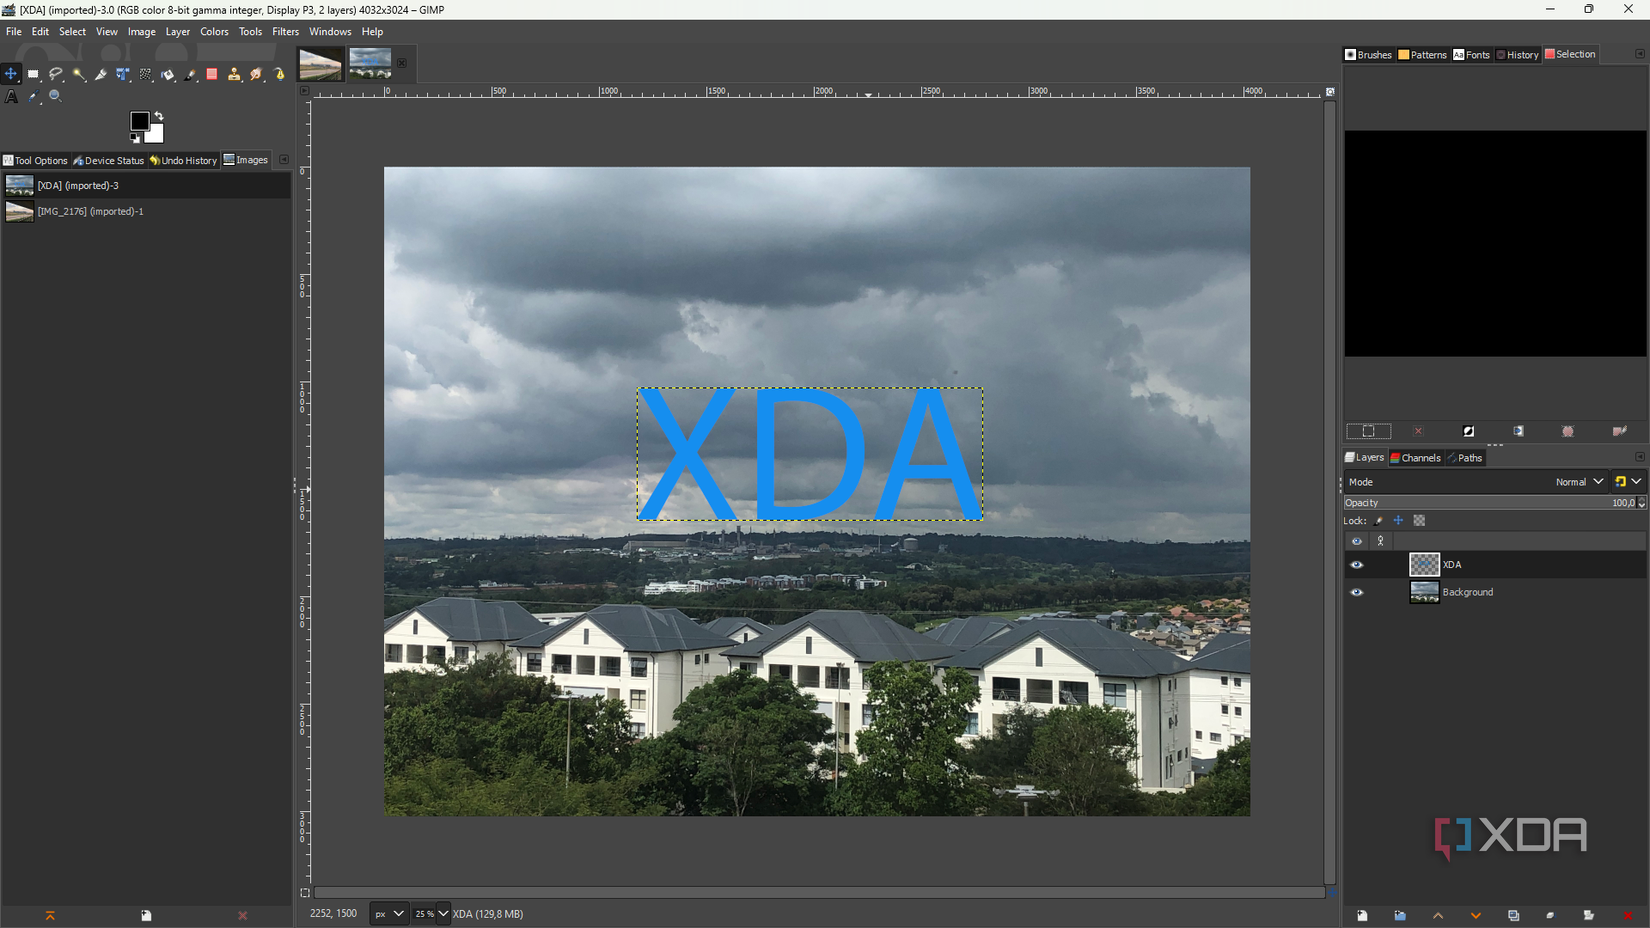This screenshot has height=928, width=1650.
Task: Select the Smudge tool
Action: [257, 74]
